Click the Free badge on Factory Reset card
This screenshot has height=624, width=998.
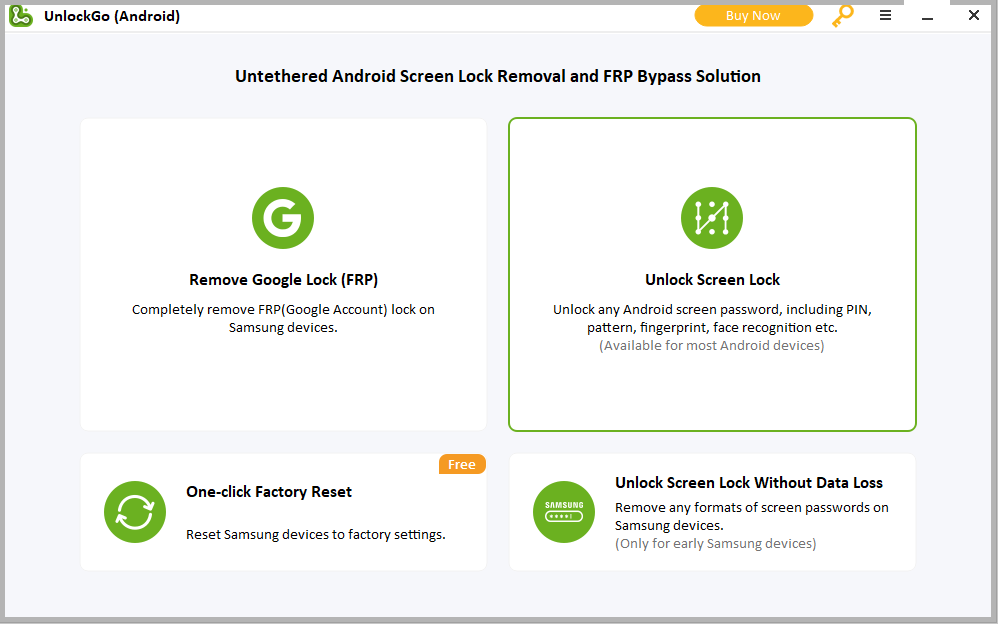point(462,464)
